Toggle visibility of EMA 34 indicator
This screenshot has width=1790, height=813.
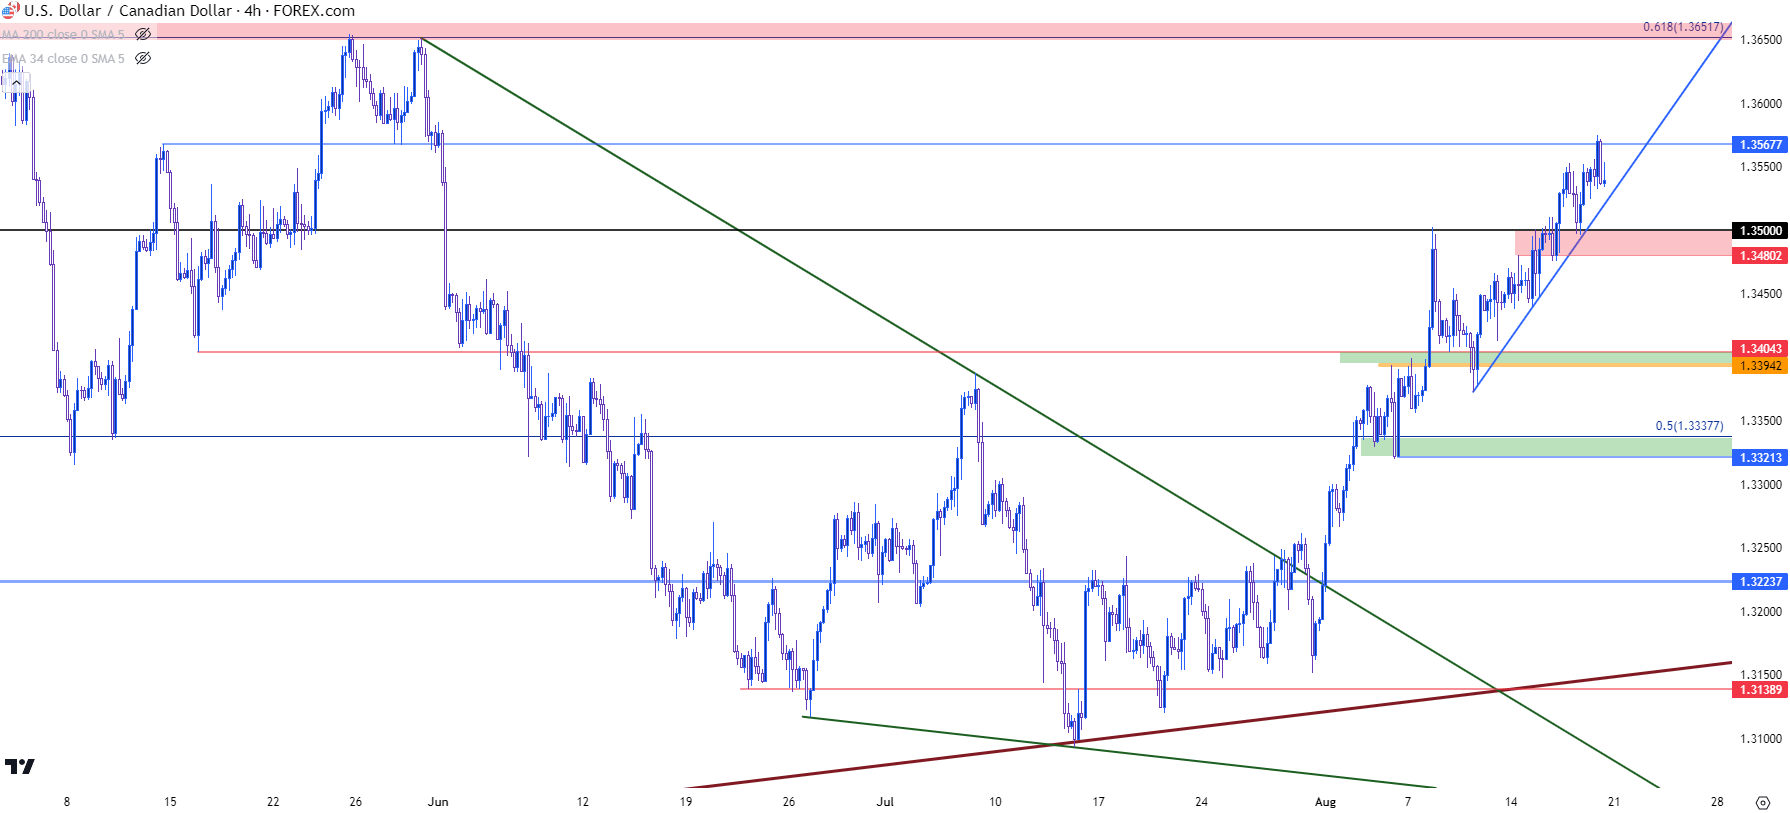click(x=143, y=58)
